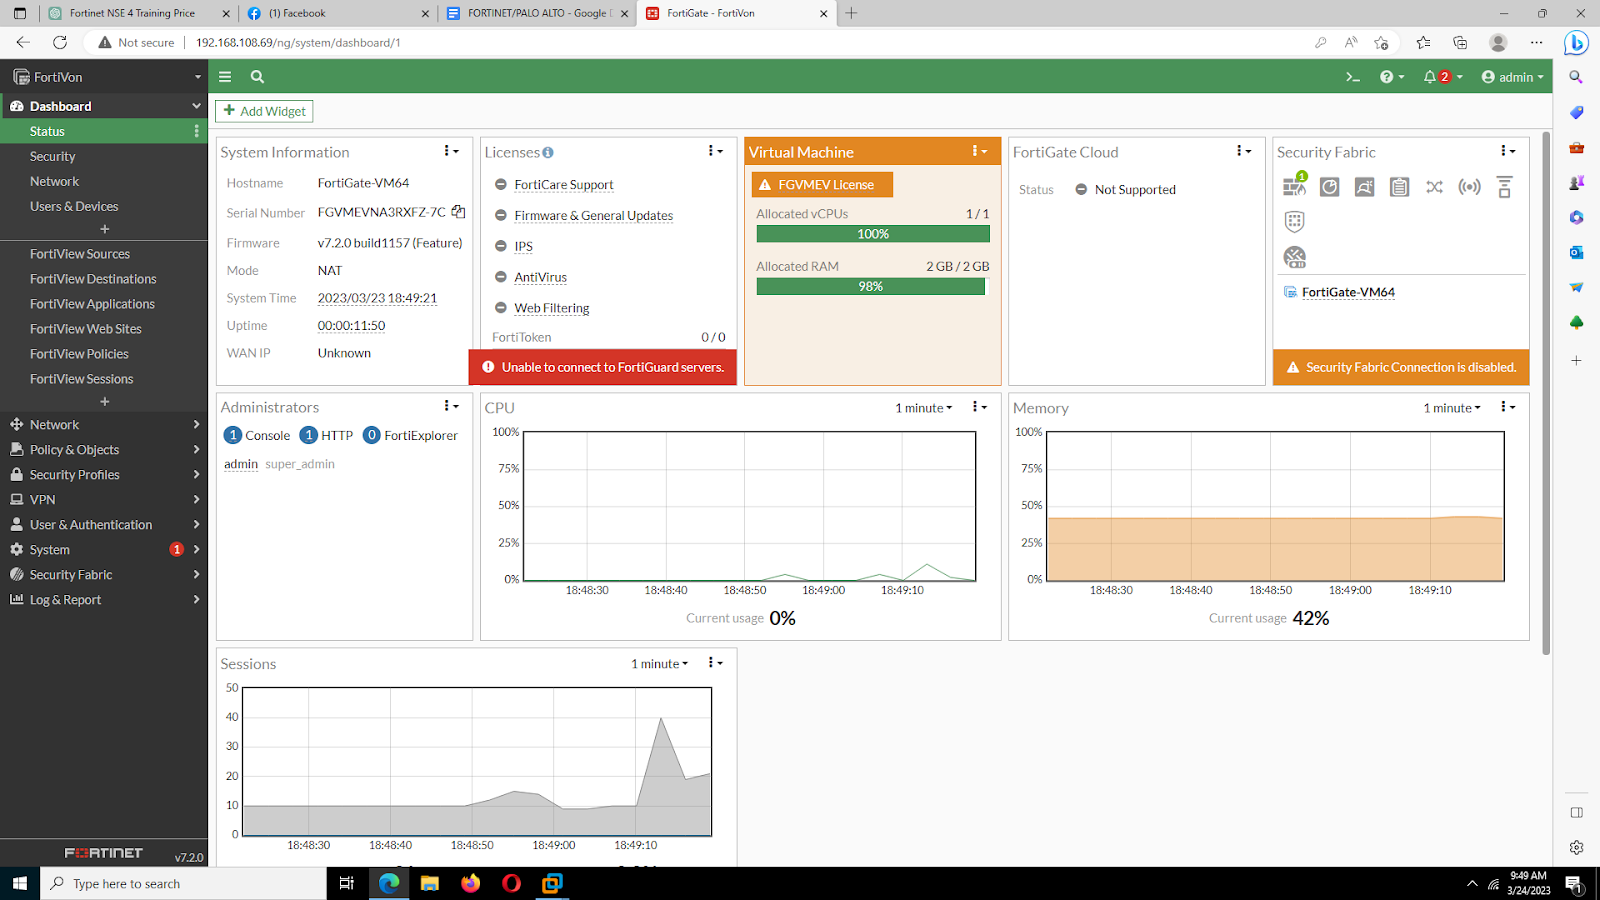Open the Users & Devices dashboard

click(104, 206)
